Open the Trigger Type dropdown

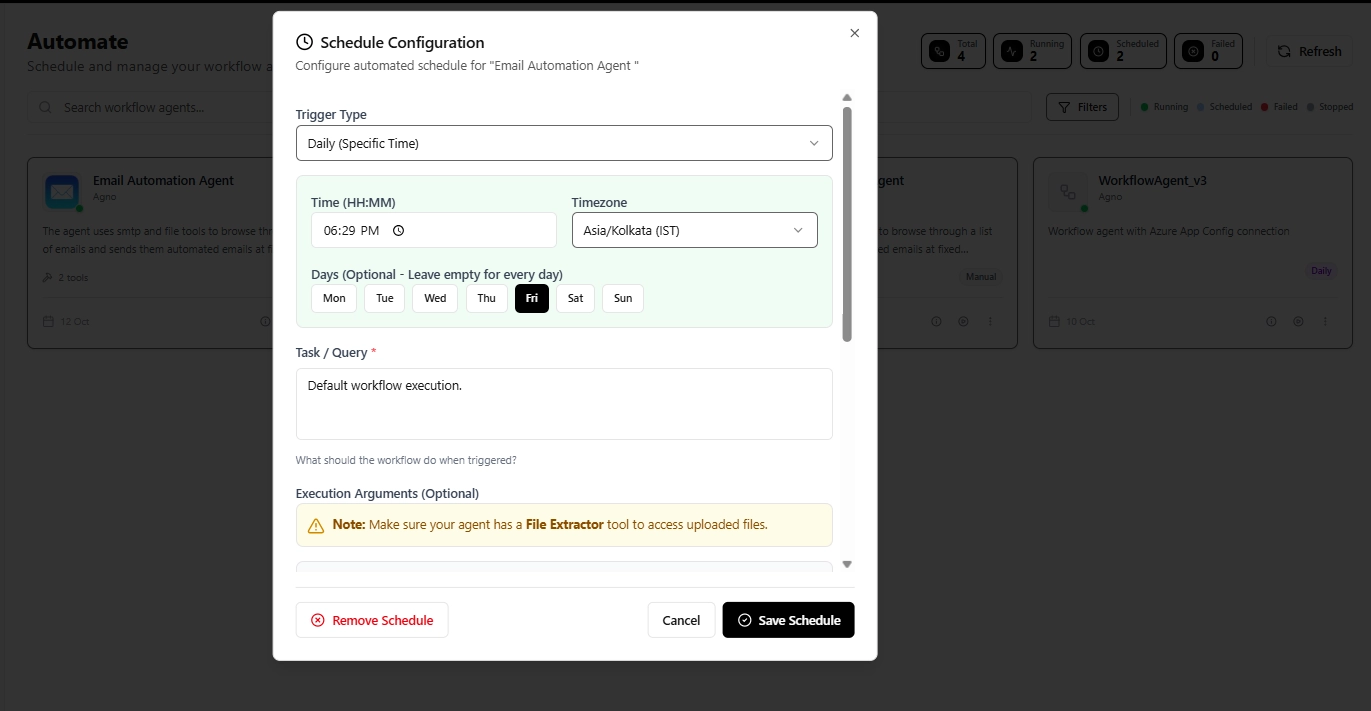[564, 143]
